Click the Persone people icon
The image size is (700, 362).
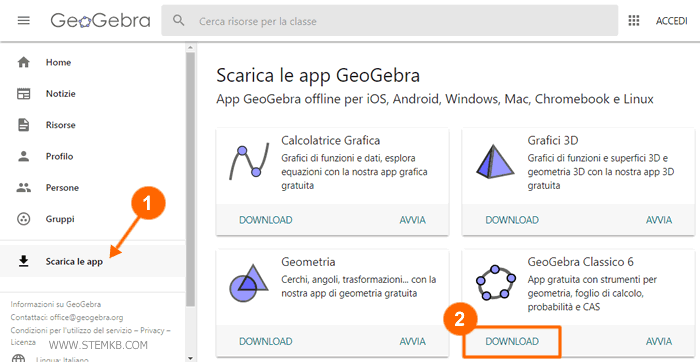tap(23, 187)
